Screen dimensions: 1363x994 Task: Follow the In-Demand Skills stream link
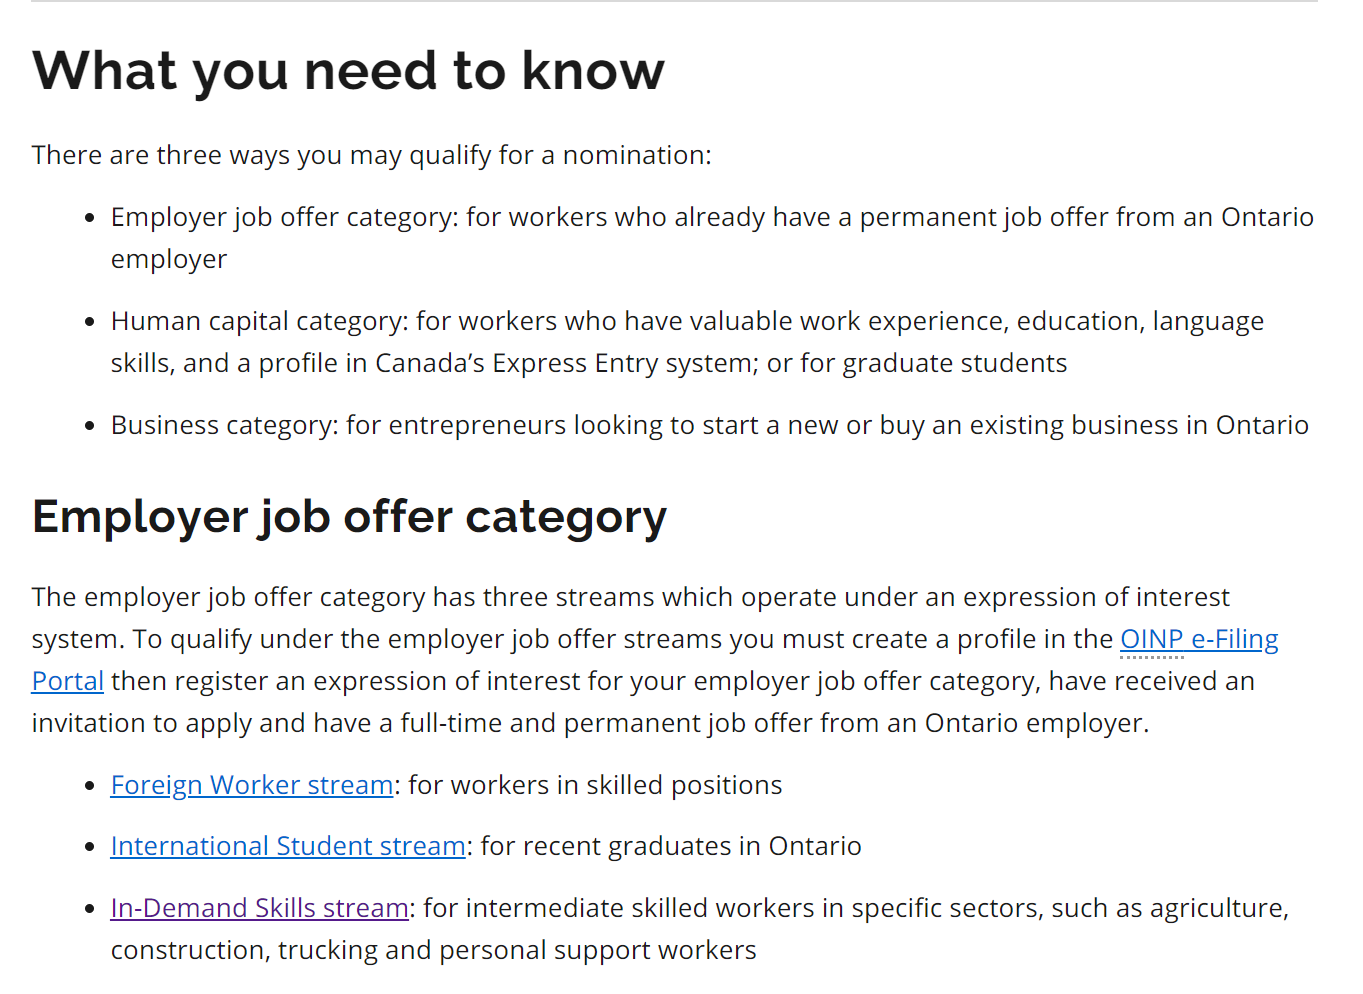tap(260, 908)
